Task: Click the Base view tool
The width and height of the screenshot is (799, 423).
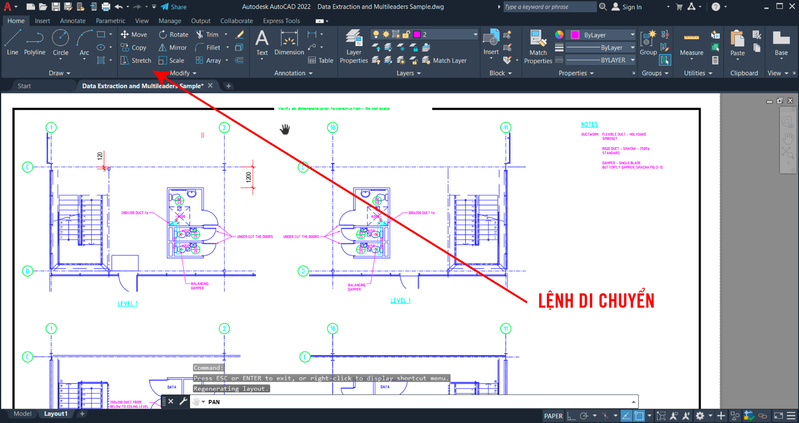Action: (781, 43)
